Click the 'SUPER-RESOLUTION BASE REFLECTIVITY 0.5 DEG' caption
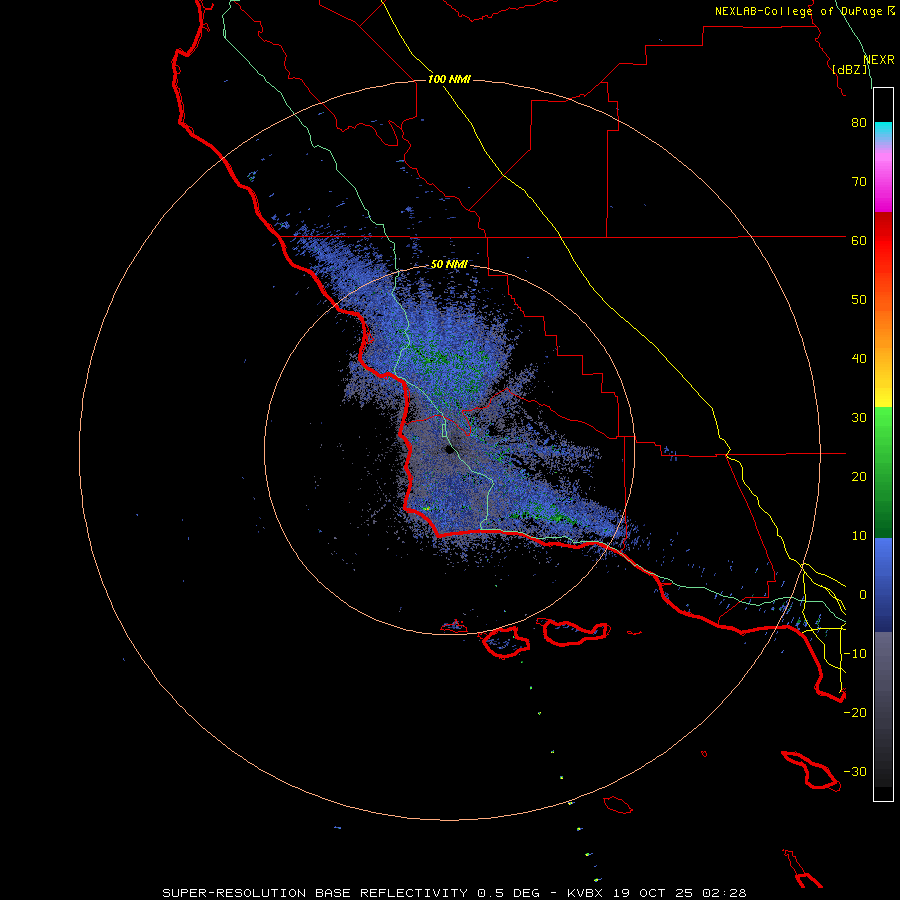 [x=351, y=893]
